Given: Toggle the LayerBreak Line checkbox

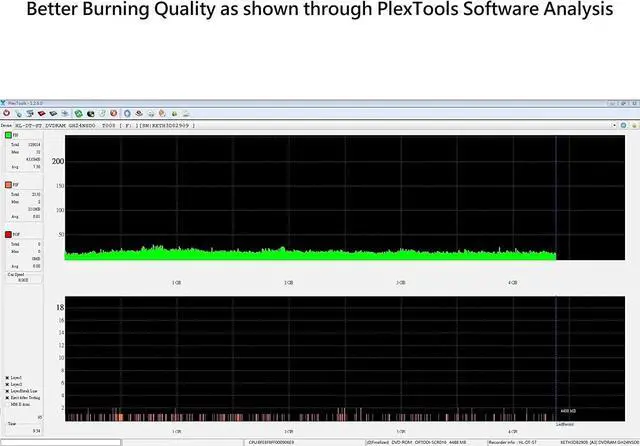Looking at the screenshot, I should click(x=7, y=391).
